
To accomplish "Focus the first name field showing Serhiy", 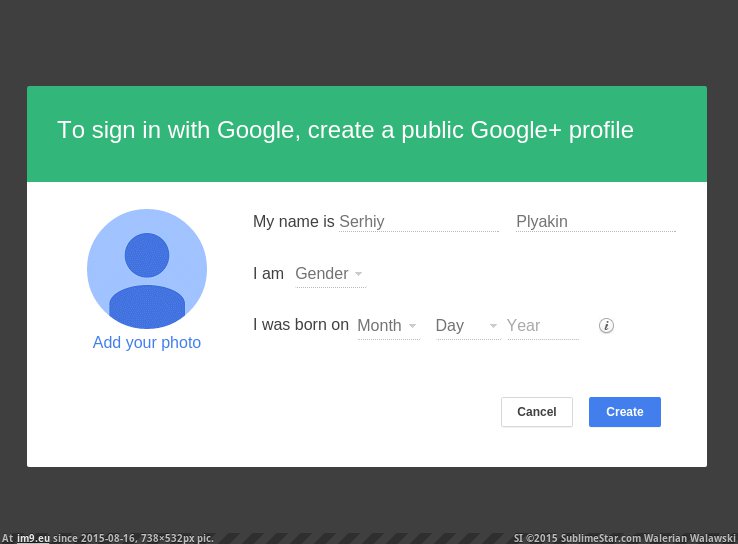I will [418, 222].
